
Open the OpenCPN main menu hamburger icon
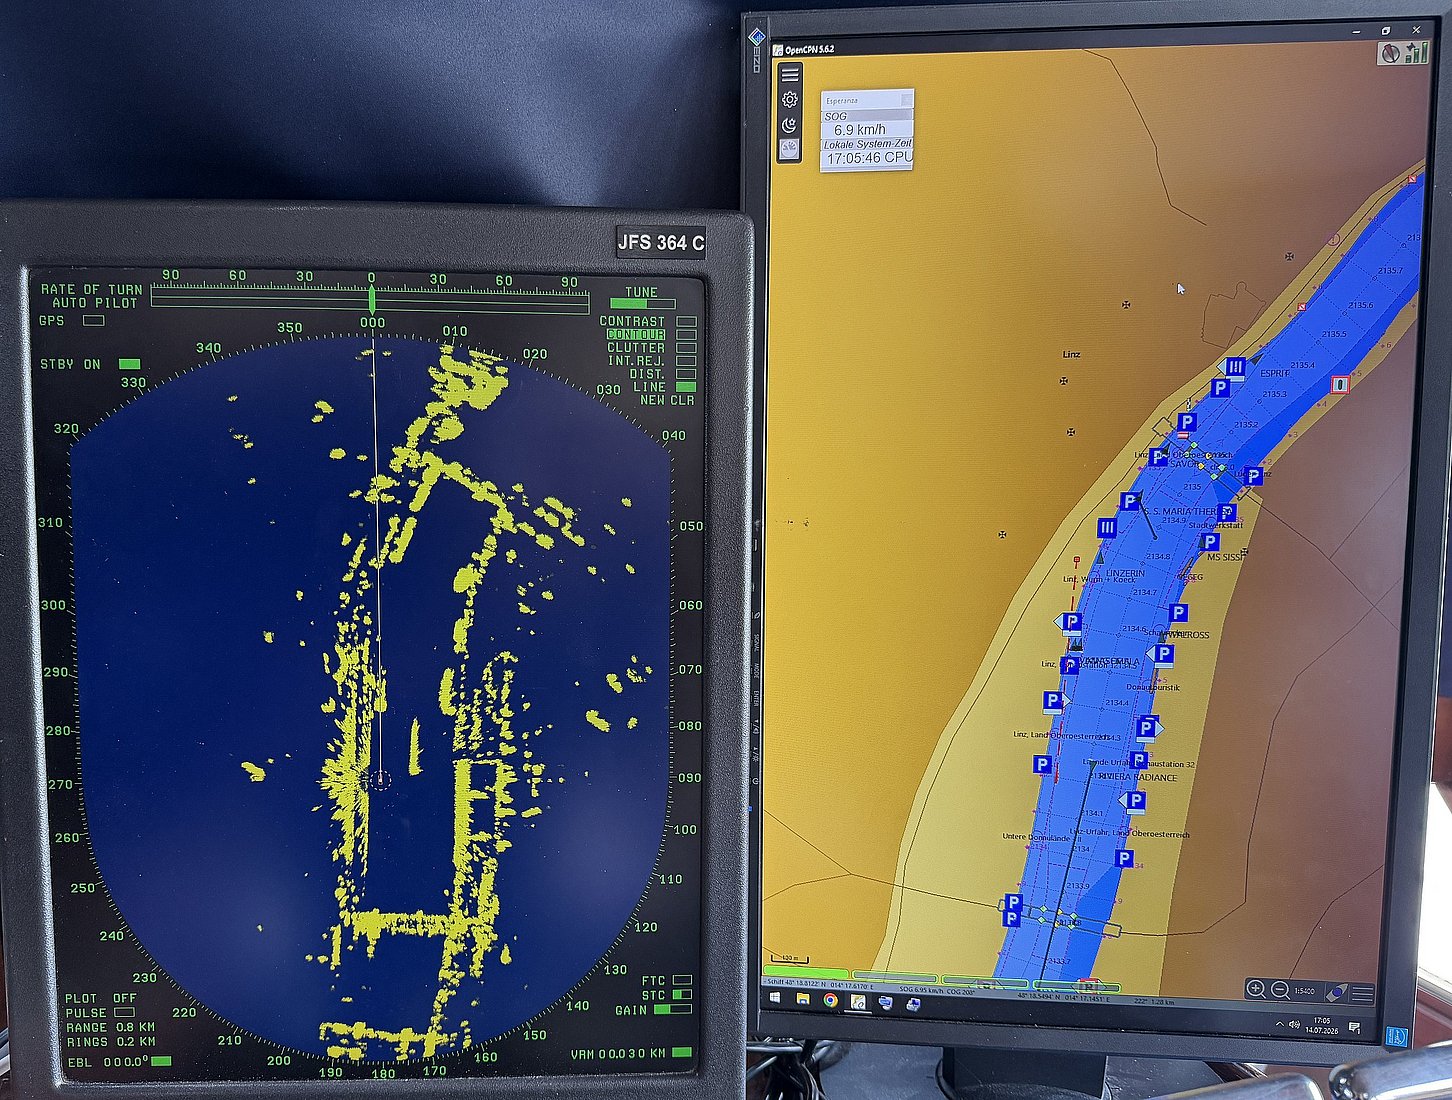pyautogui.click(x=790, y=74)
